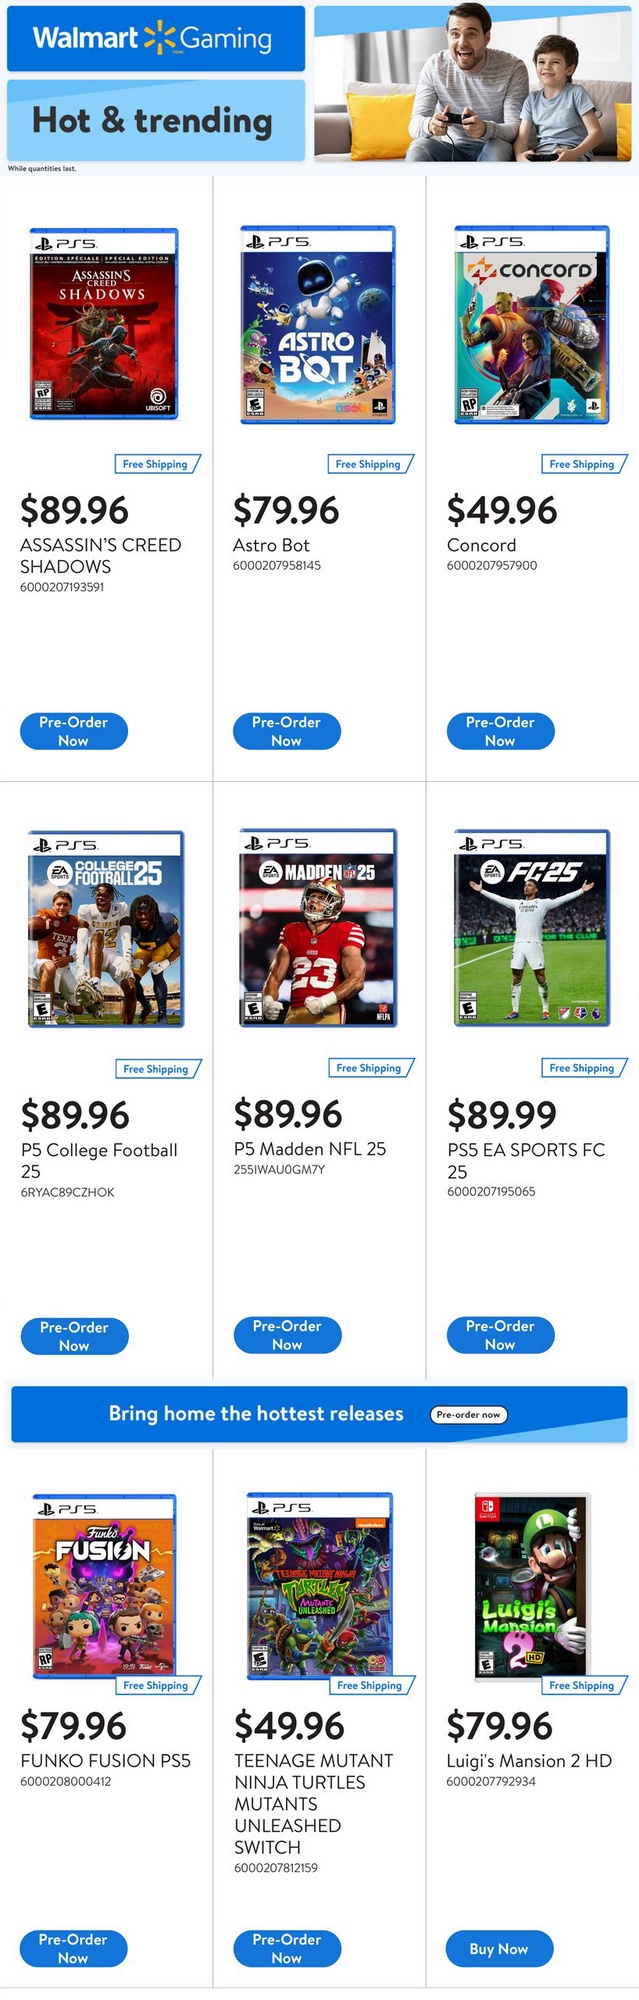The height and width of the screenshot is (2000, 639).
Task: Pre-order Assassin's Creed Shadows now
Action: pyautogui.click(x=74, y=731)
